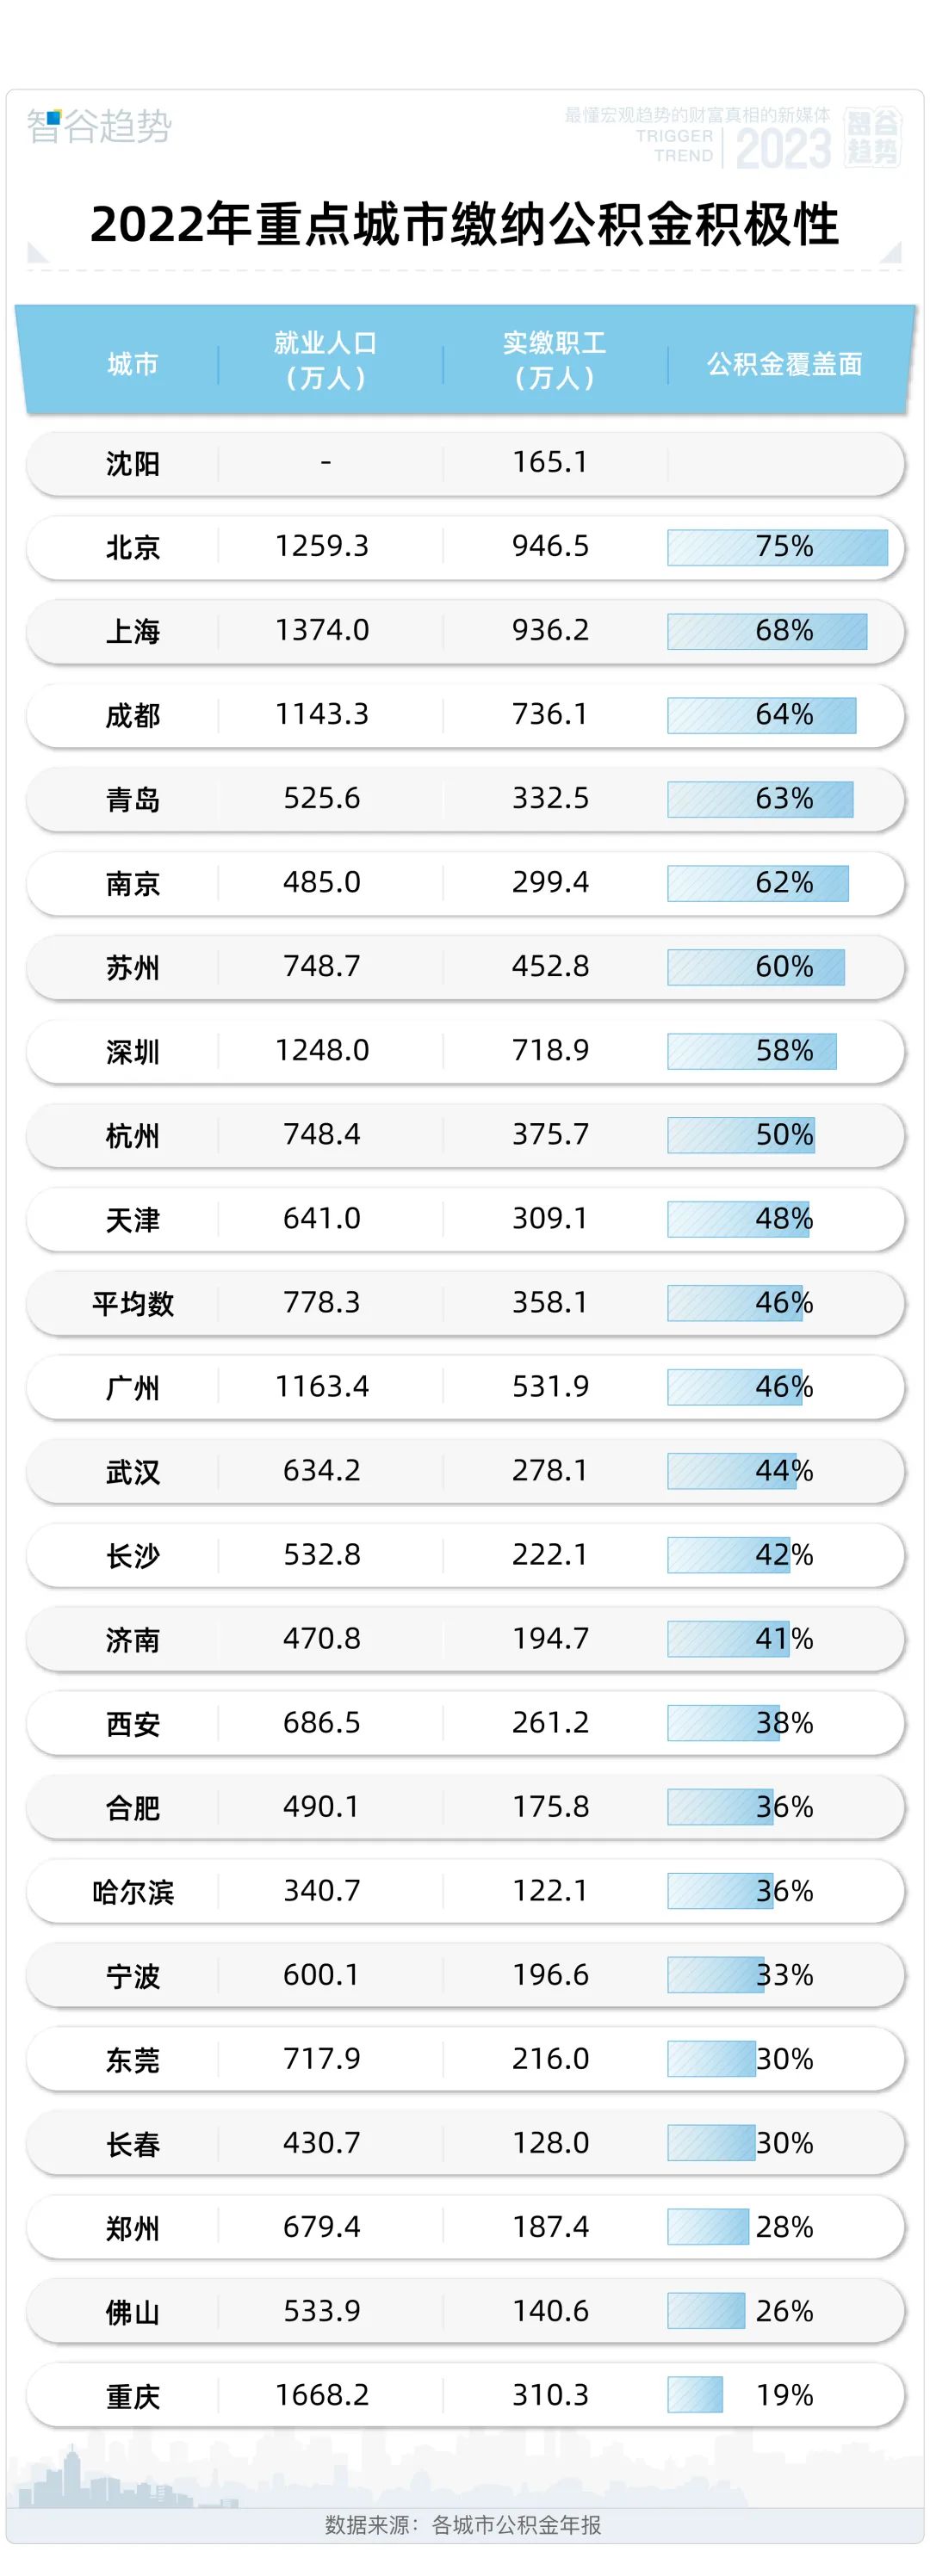Viewport: 930px width, 2576px height.
Task: Click the title 2022年重点城市缴纳公积金积极性
Action: pos(465,224)
